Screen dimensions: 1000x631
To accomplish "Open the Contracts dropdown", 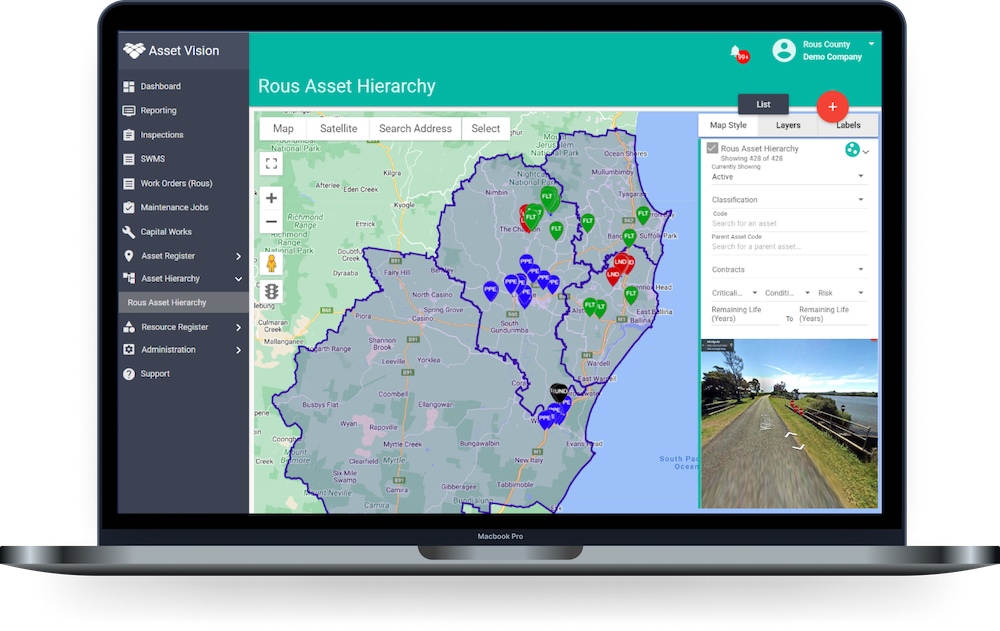I will pos(789,270).
